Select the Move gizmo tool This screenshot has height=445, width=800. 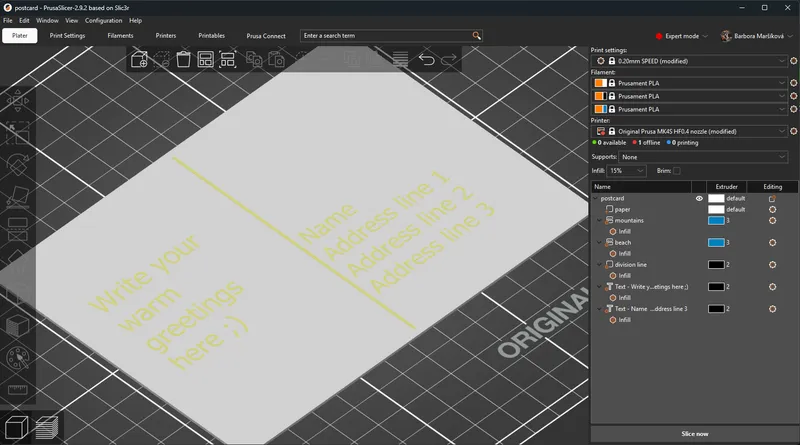17,100
